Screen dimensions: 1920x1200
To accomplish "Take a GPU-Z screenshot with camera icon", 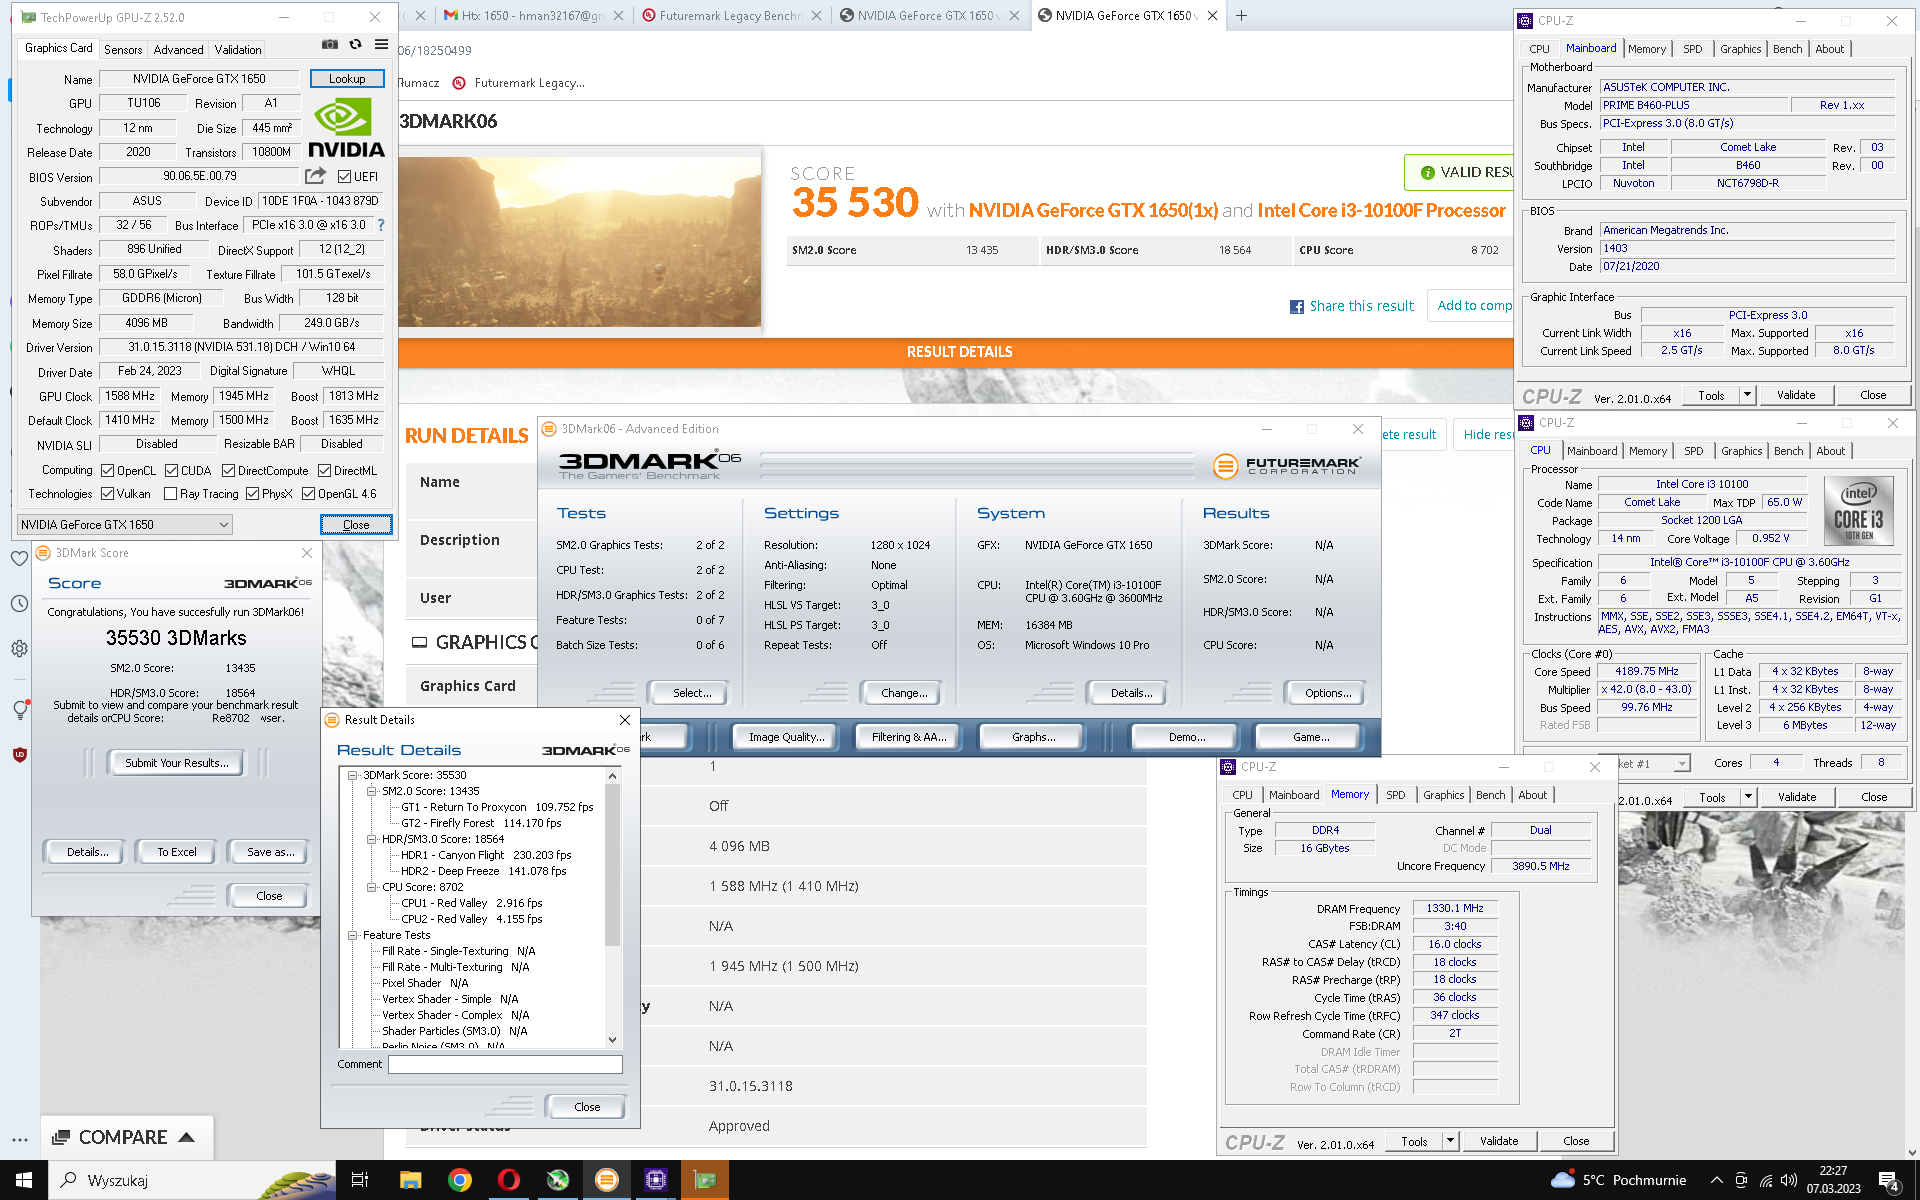I will (x=330, y=44).
